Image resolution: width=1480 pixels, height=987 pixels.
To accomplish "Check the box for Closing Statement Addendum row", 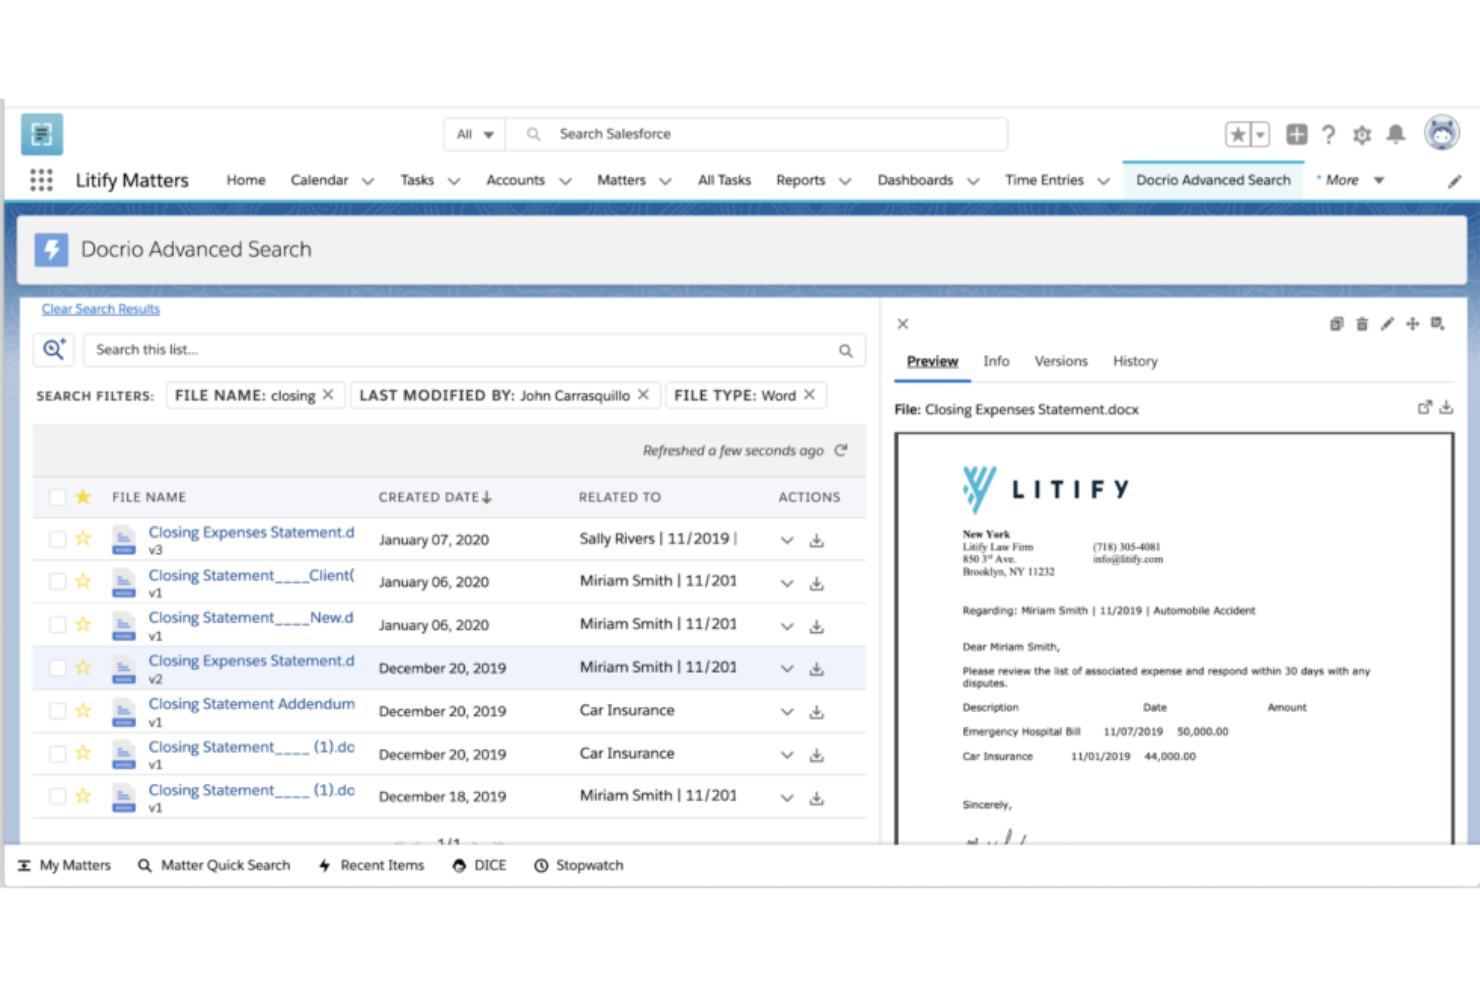I will [58, 711].
